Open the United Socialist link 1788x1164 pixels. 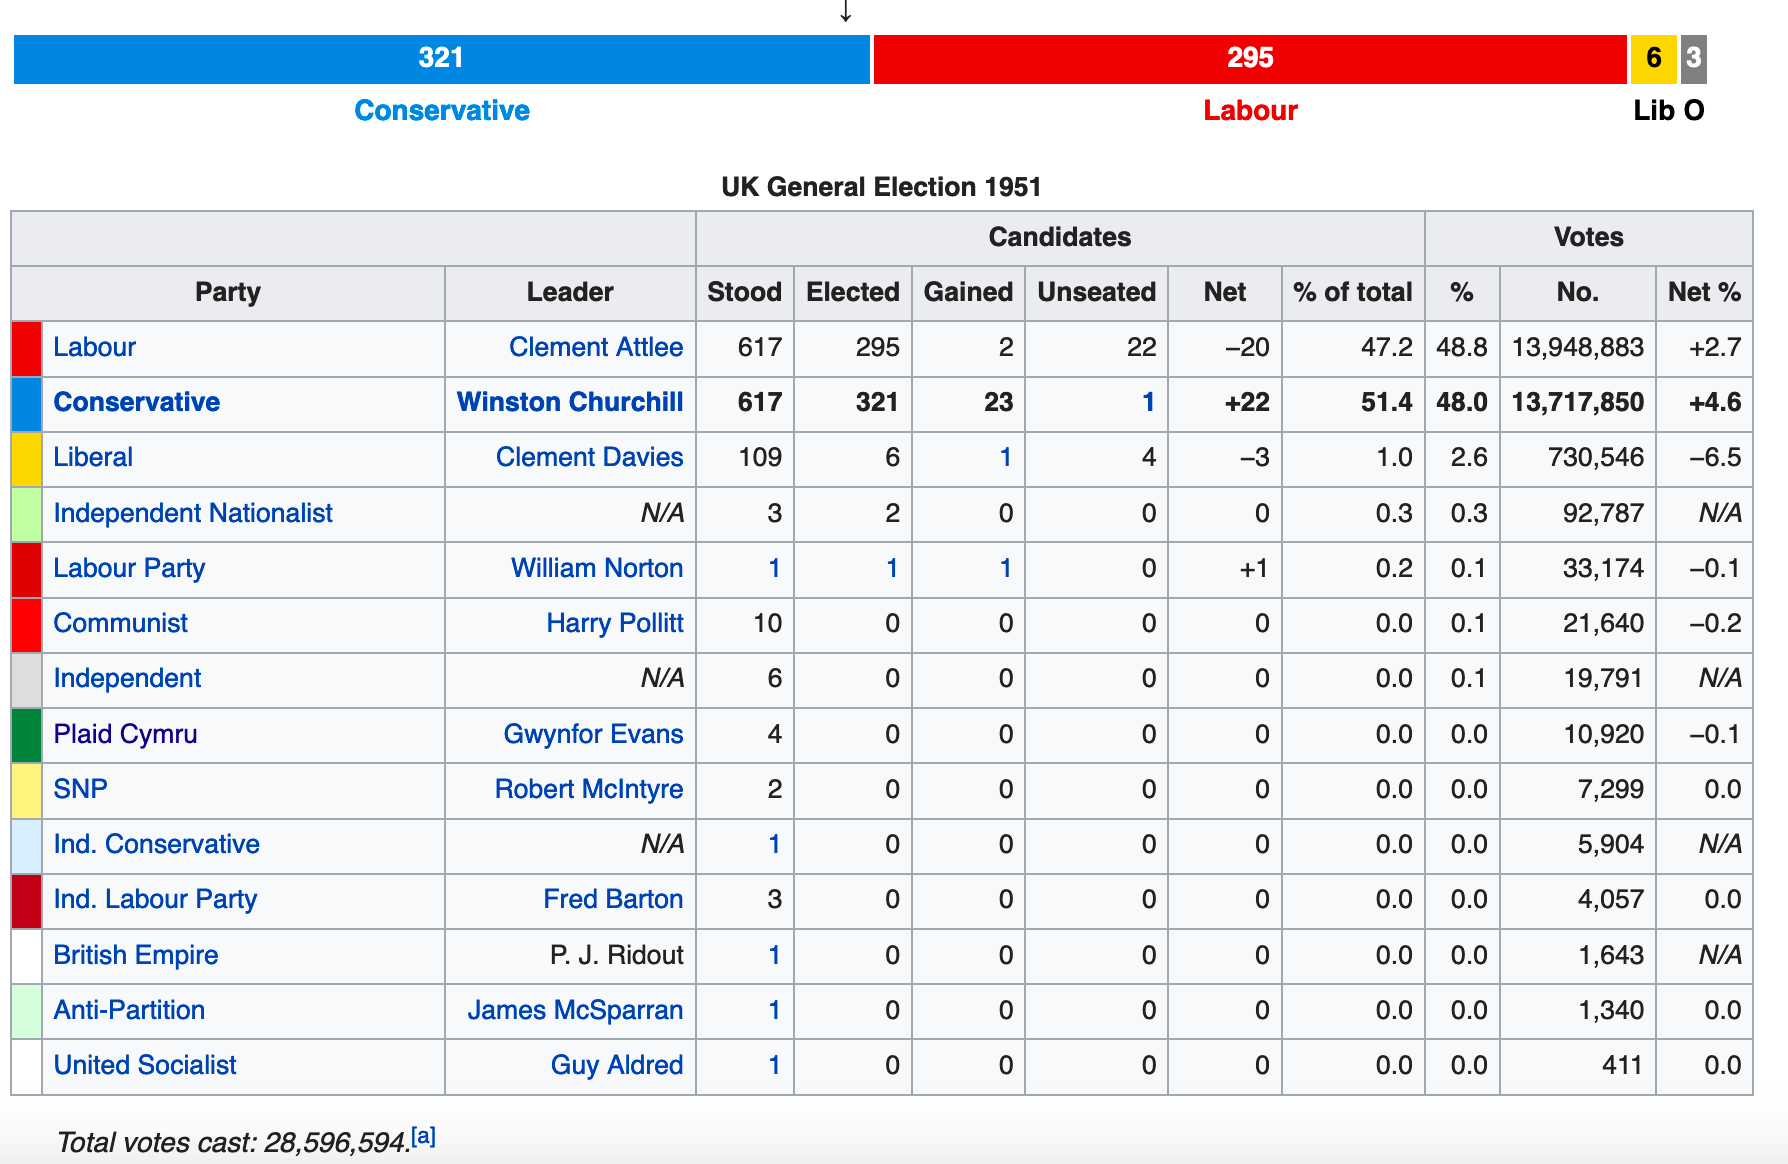click(145, 1065)
